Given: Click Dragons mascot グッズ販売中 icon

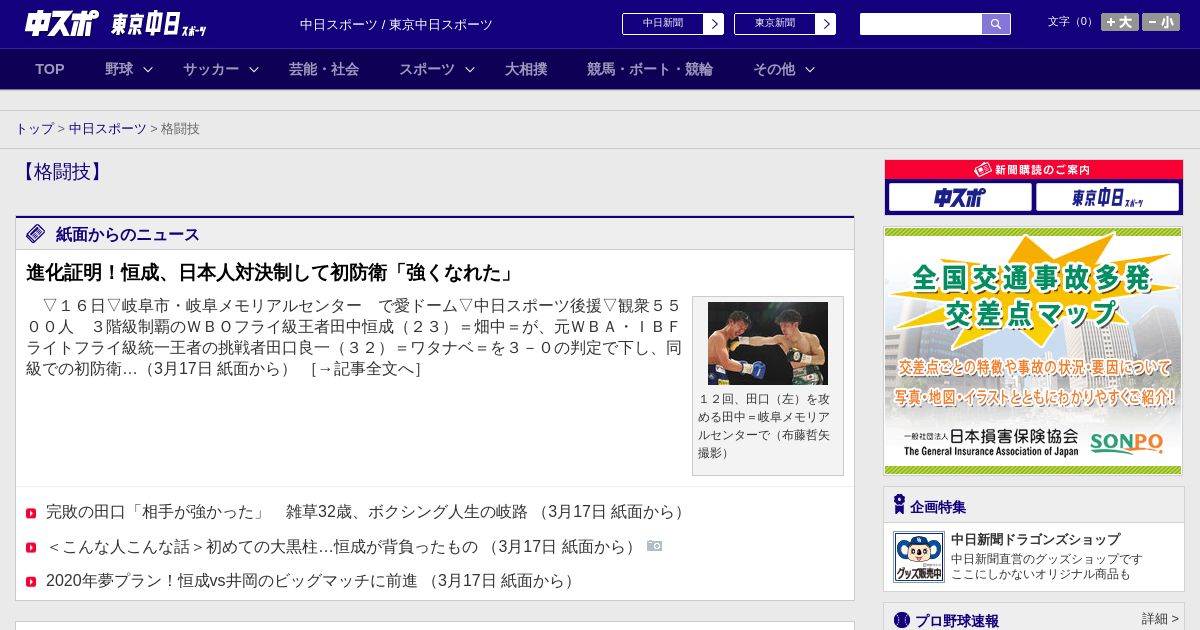Looking at the screenshot, I should click(x=919, y=557).
